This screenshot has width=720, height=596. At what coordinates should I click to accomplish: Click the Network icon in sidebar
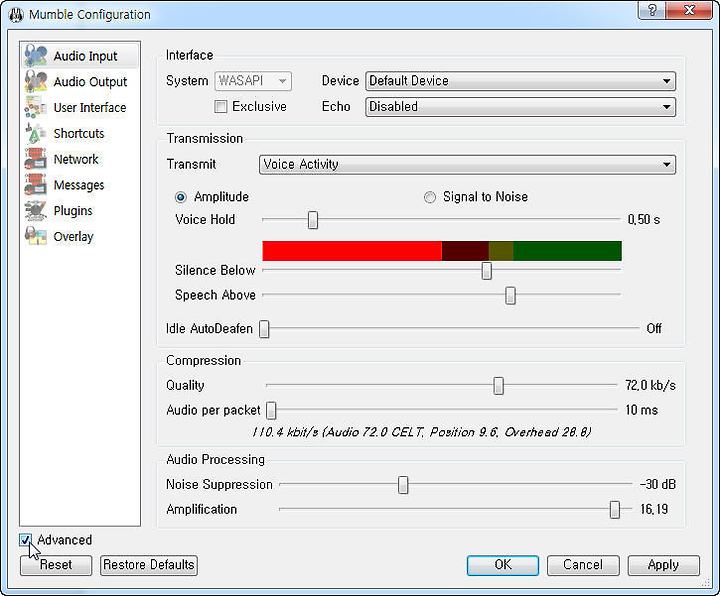(x=35, y=159)
